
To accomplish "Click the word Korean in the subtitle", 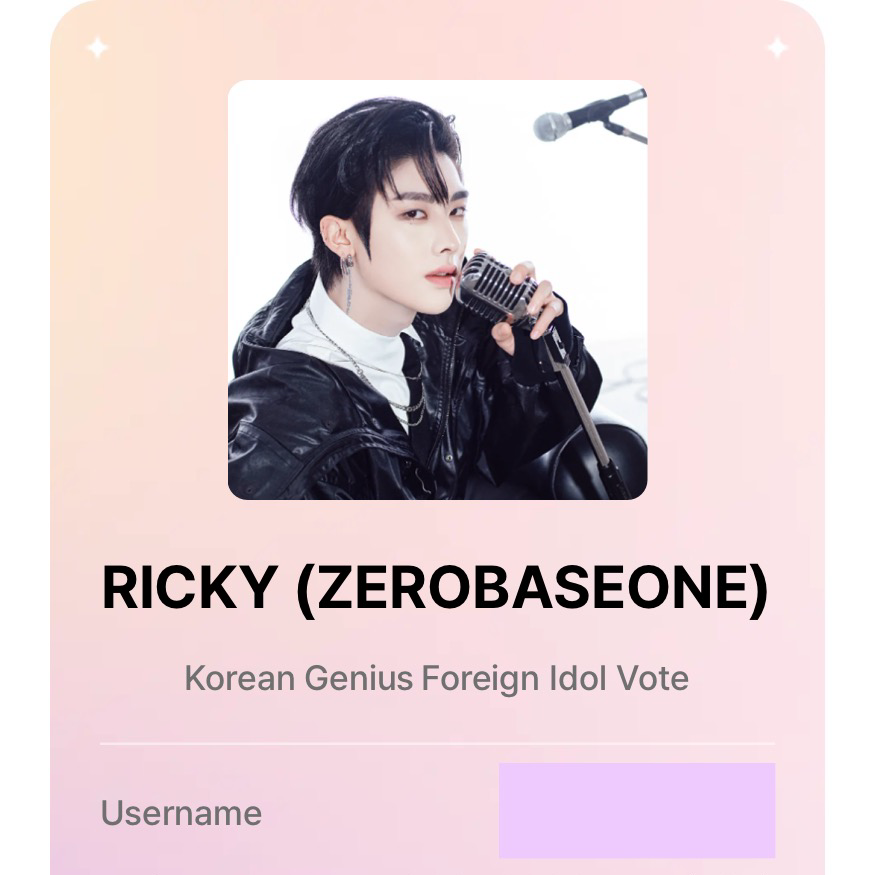I will click(x=240, y=678).
